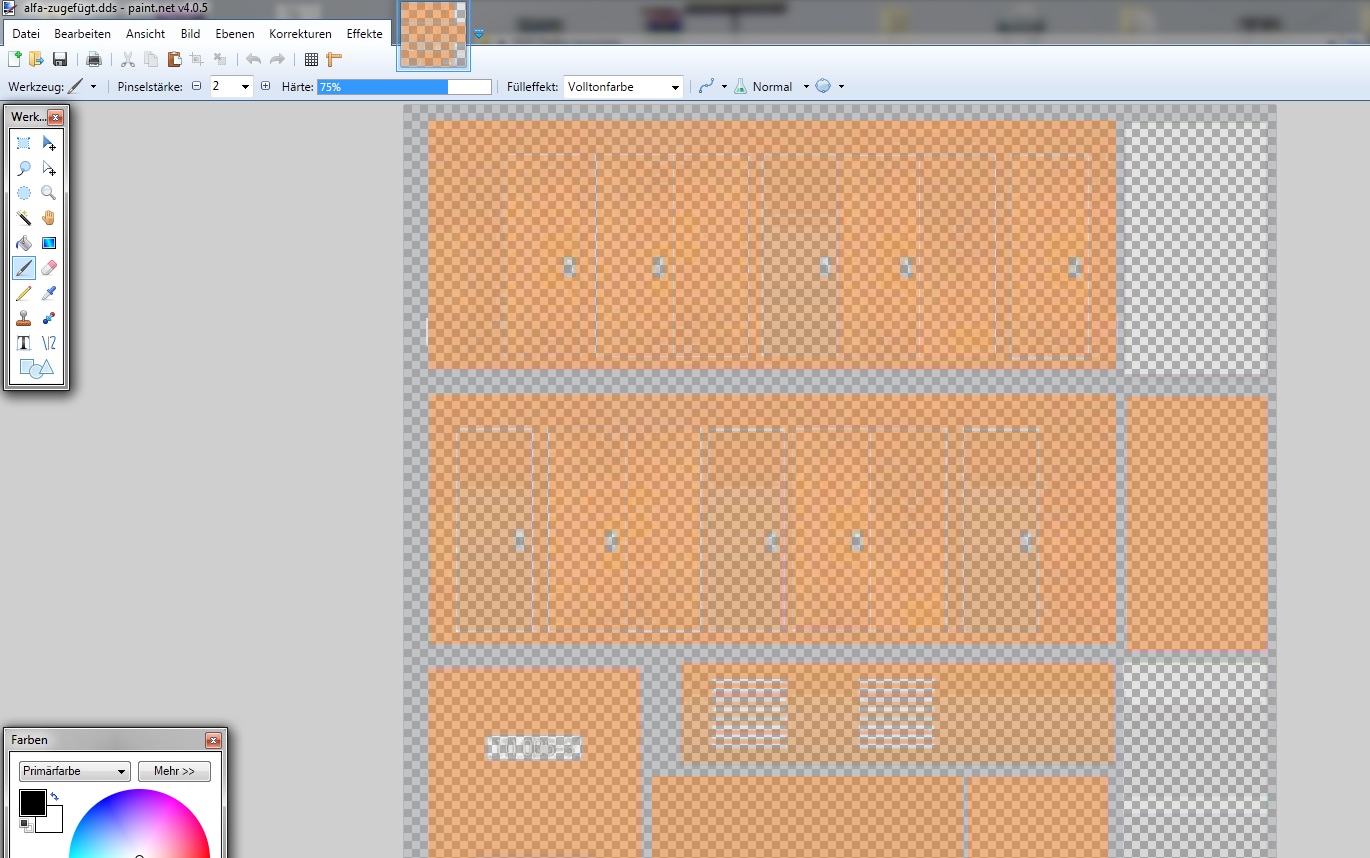Reset colors to black and white

click(27, 826)
